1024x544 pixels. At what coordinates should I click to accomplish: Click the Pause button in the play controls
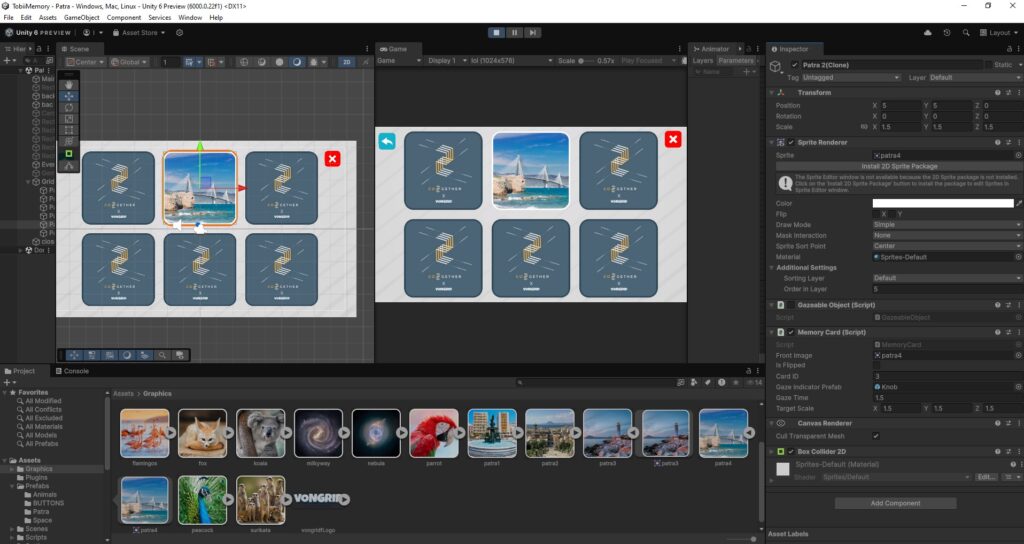(x=515, y=32)
